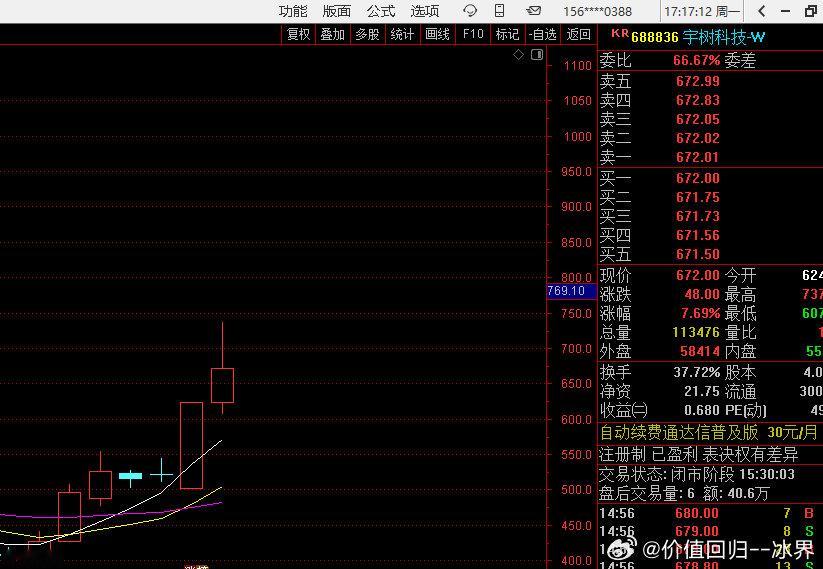Click the mobile phone icon in top bar
Image resolution: width=823 pixels, height=569 pixels.
coord(499,10)
